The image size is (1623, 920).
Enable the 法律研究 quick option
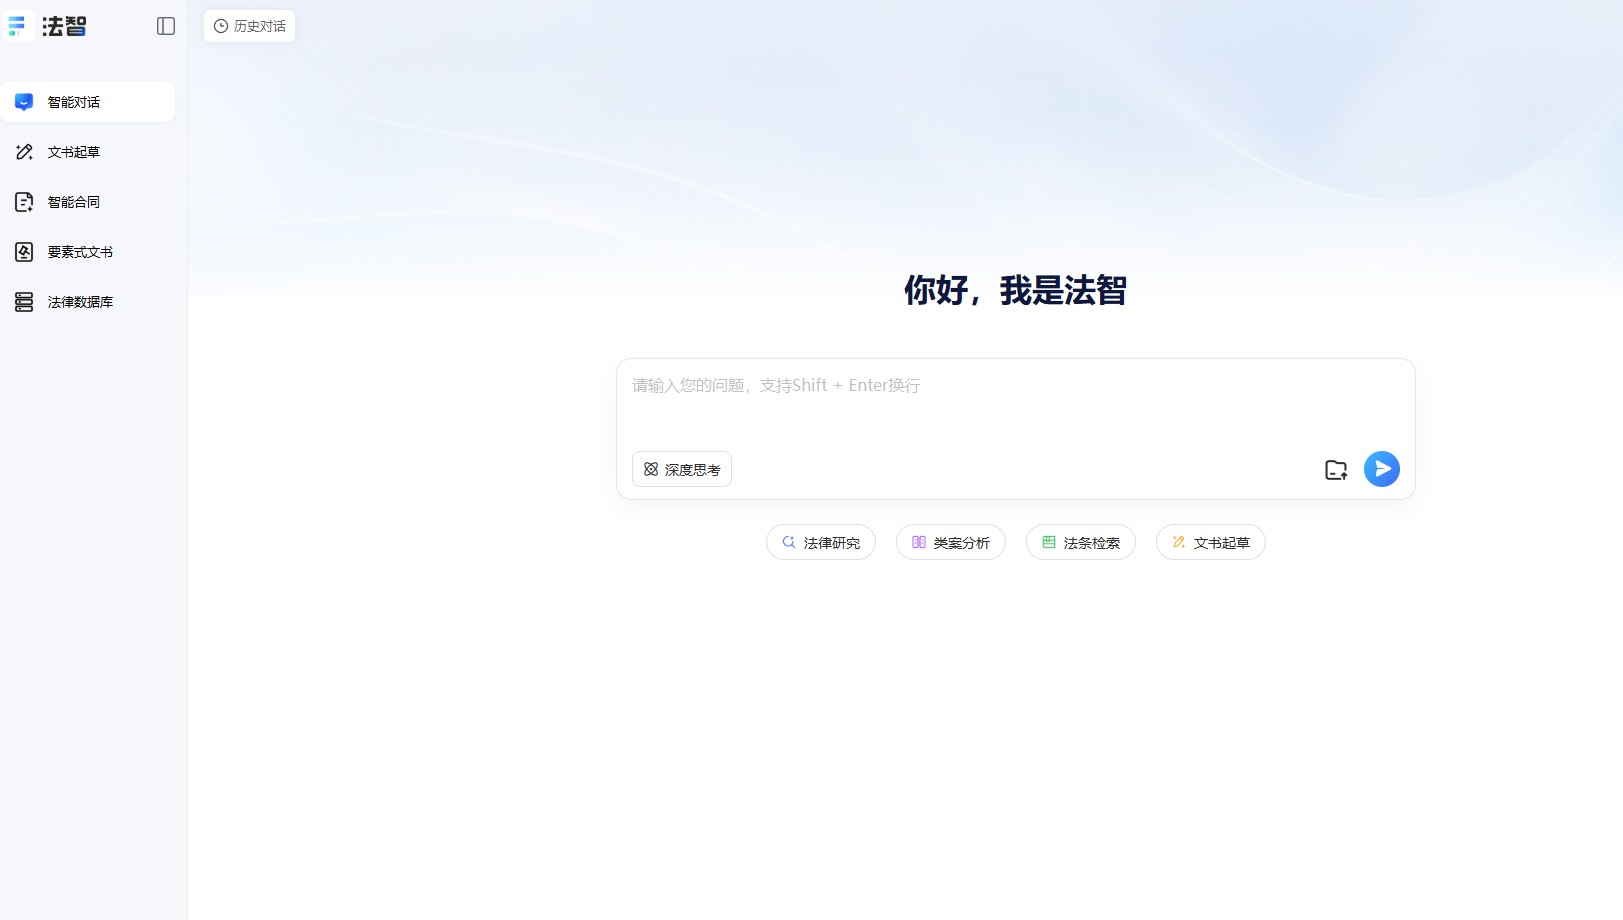[820, 542]
